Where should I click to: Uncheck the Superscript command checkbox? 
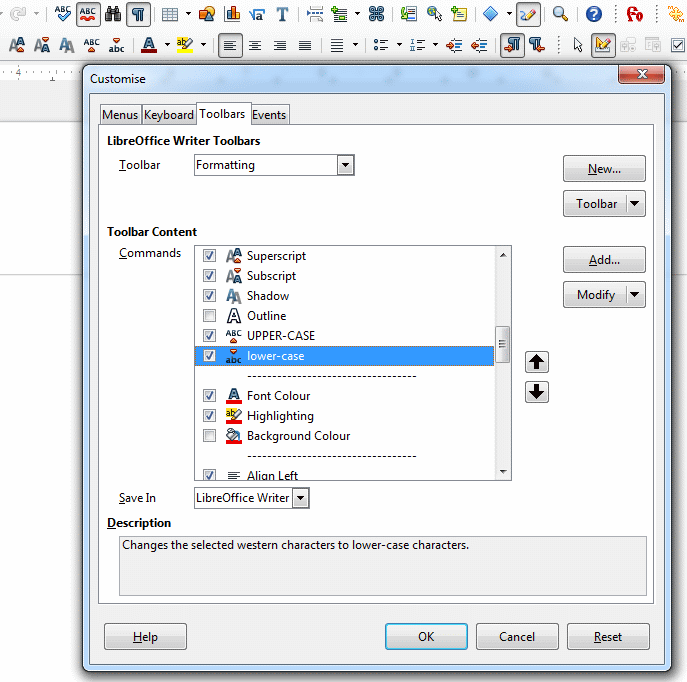210,256
